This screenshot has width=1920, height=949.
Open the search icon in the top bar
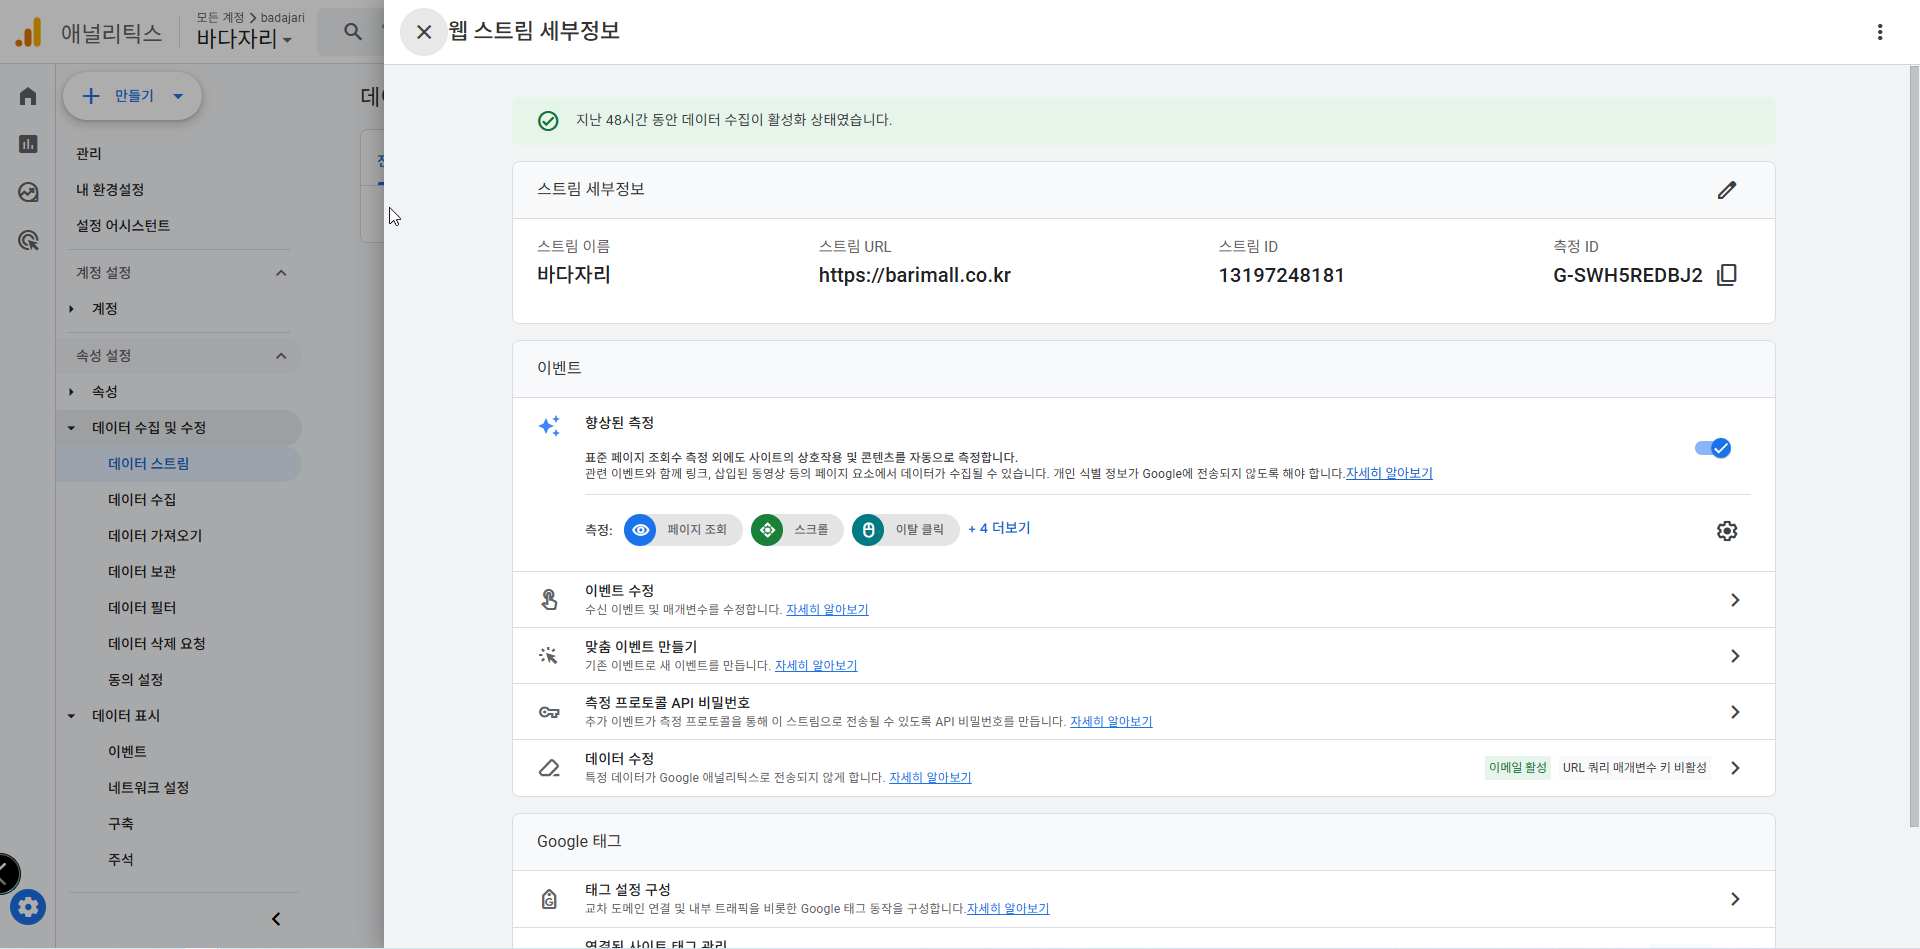[x=352, y=31]
